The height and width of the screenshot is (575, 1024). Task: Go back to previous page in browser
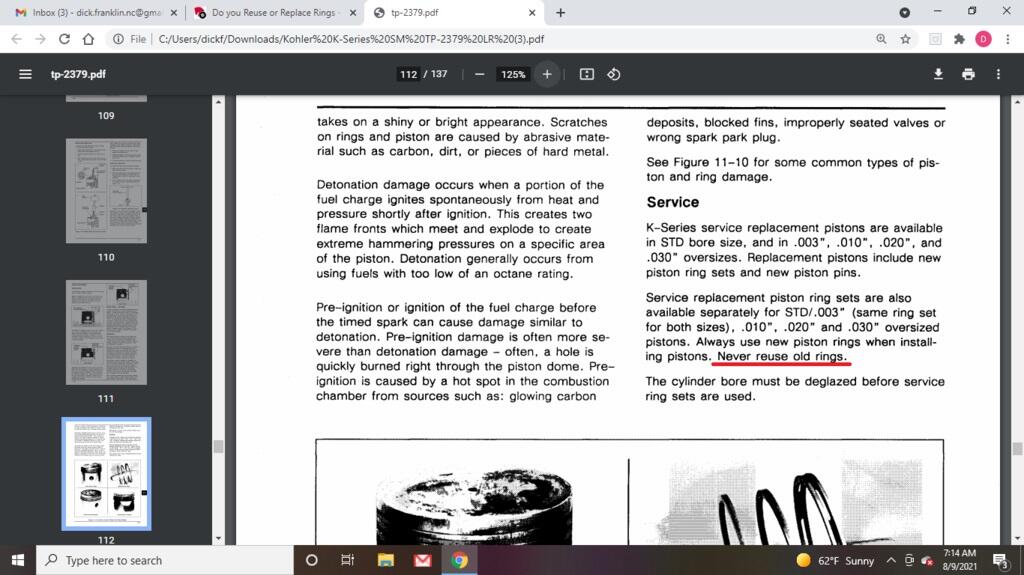[x=16, y=39]
